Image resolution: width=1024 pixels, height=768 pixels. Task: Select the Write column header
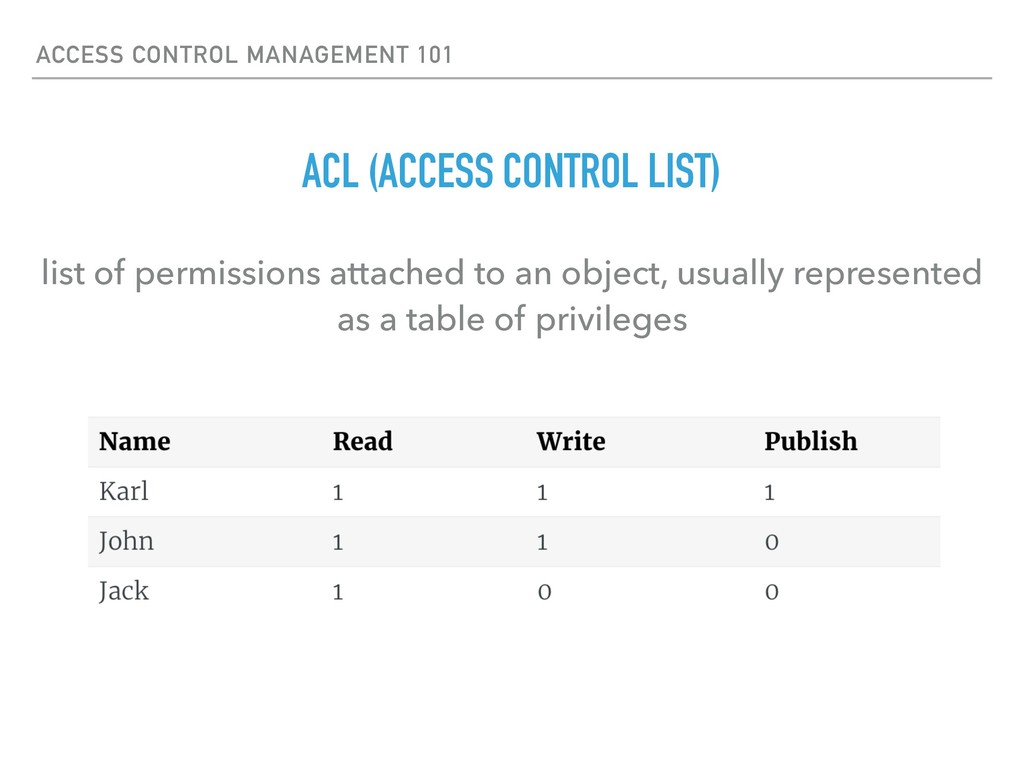(x=570, y=441)
